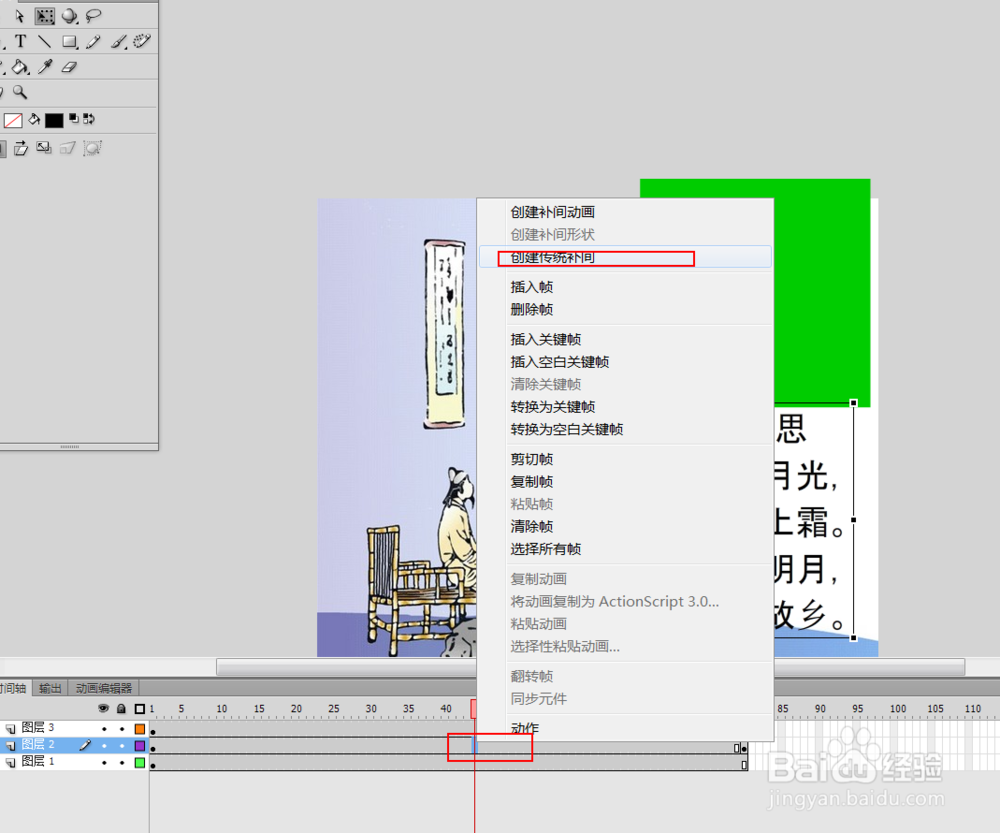Image resolution: width=1000 pixels, height=833 pixels.
Task: Select layer 图层 3 in timeline
Action: (38, 728)
